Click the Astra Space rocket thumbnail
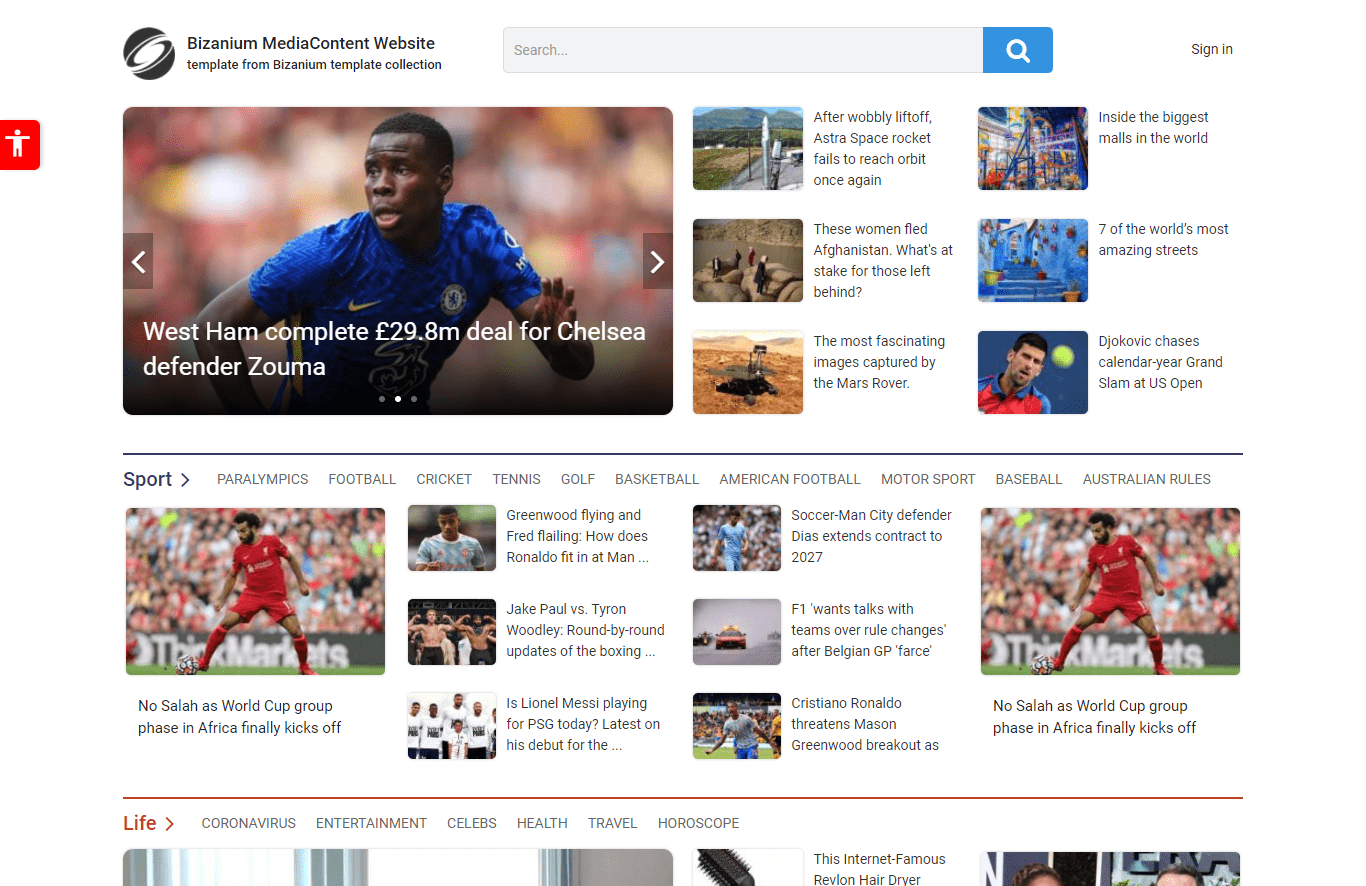This screenshot has width=1366, height=886. pos(748,148)
